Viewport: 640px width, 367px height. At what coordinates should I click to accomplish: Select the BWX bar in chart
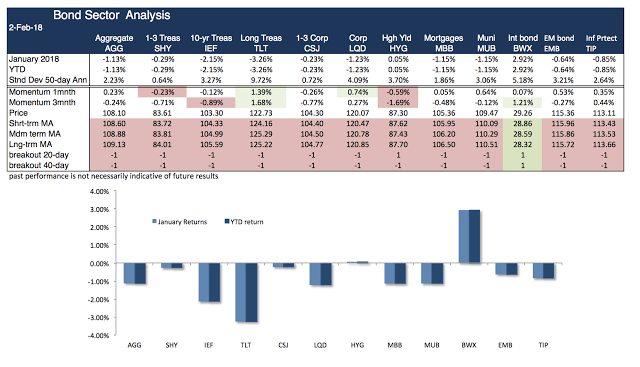469,236
